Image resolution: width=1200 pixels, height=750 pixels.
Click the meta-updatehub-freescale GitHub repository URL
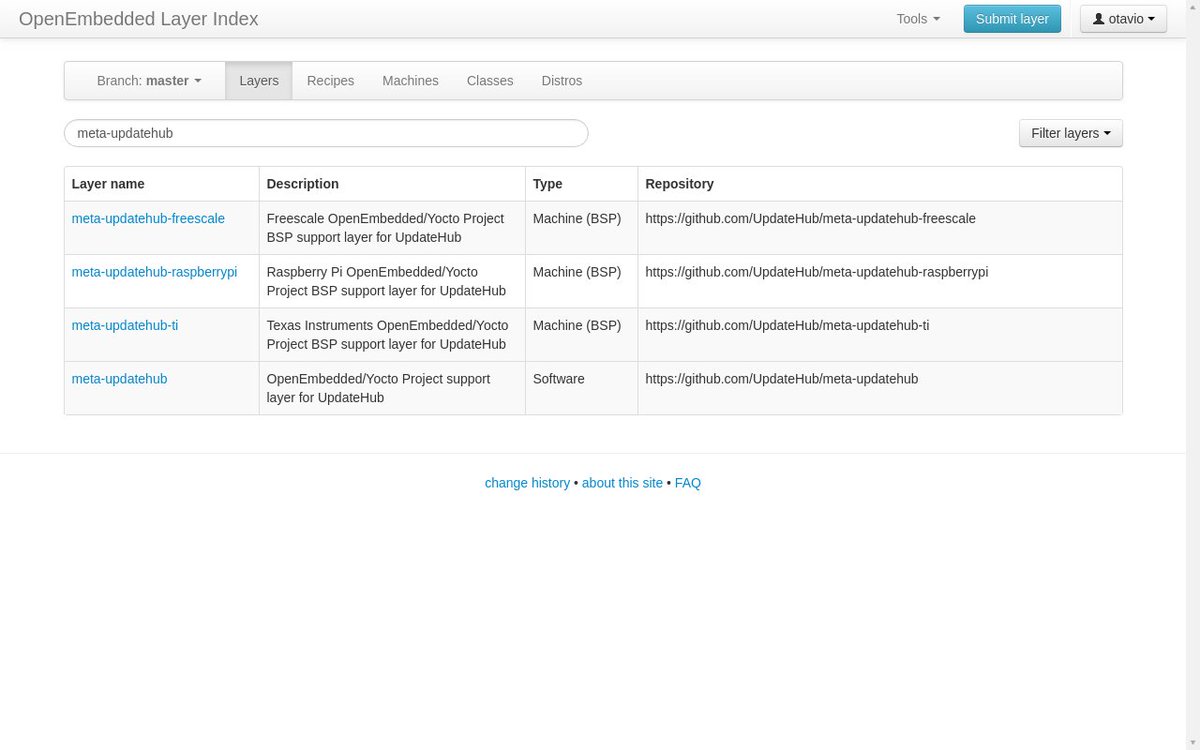pyautogui.click(x=811, y=218)
